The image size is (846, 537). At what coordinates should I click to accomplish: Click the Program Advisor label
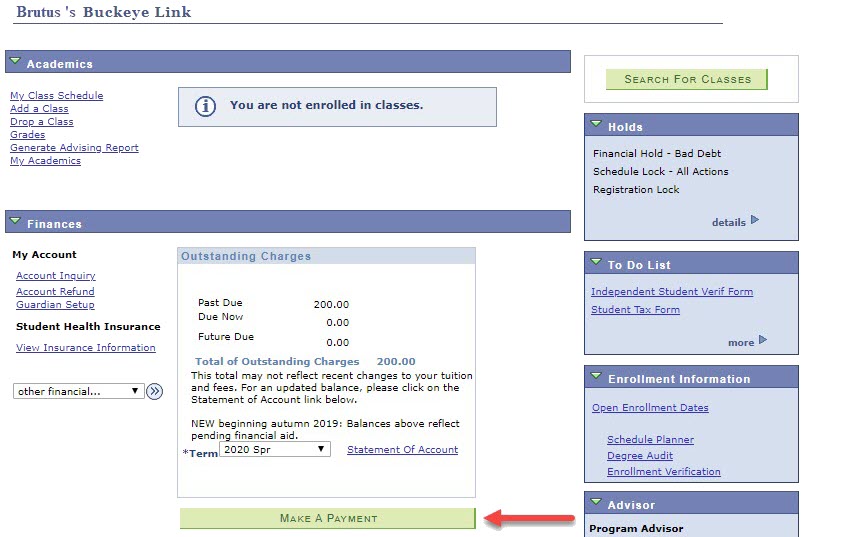coord(636,528)
